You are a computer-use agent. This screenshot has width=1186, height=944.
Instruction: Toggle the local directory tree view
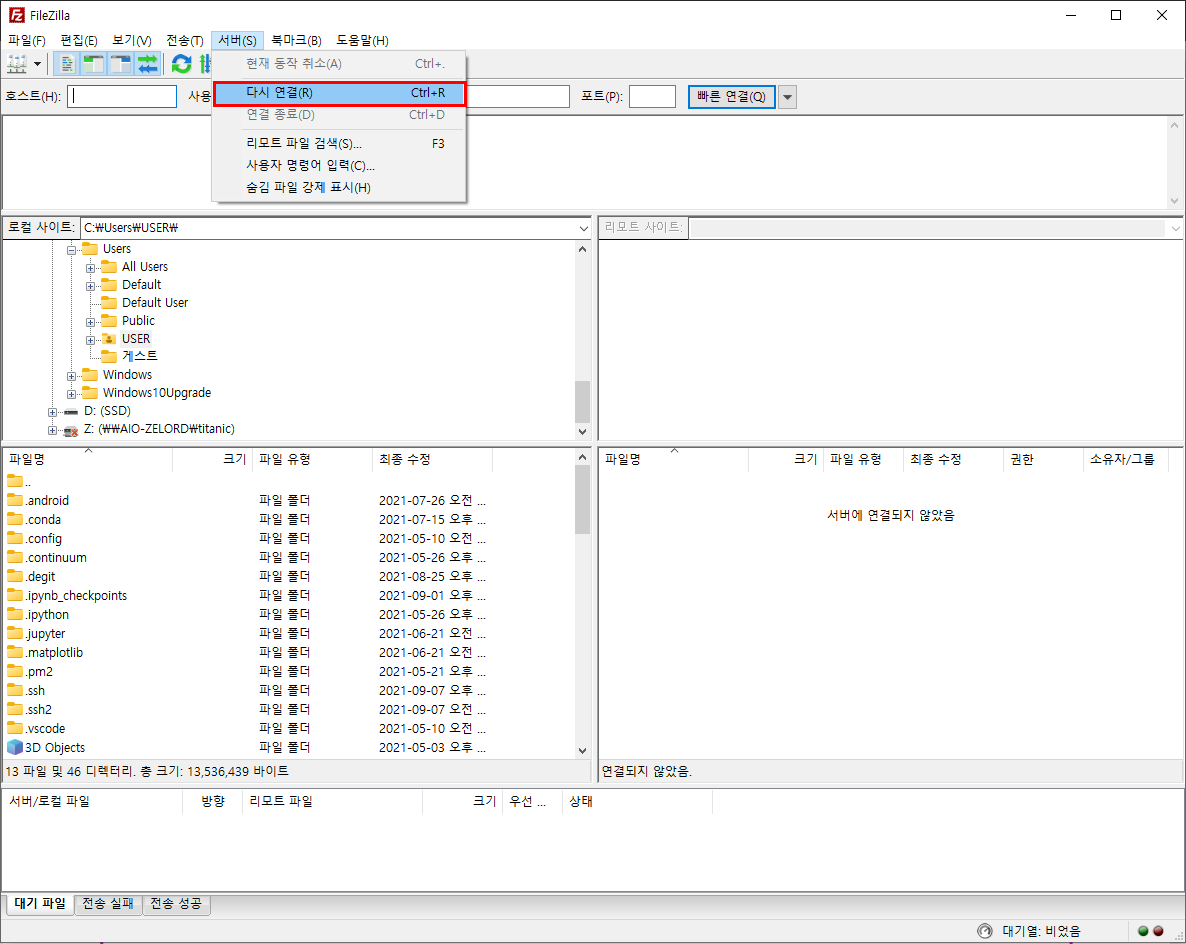click(x=94, y=64)
